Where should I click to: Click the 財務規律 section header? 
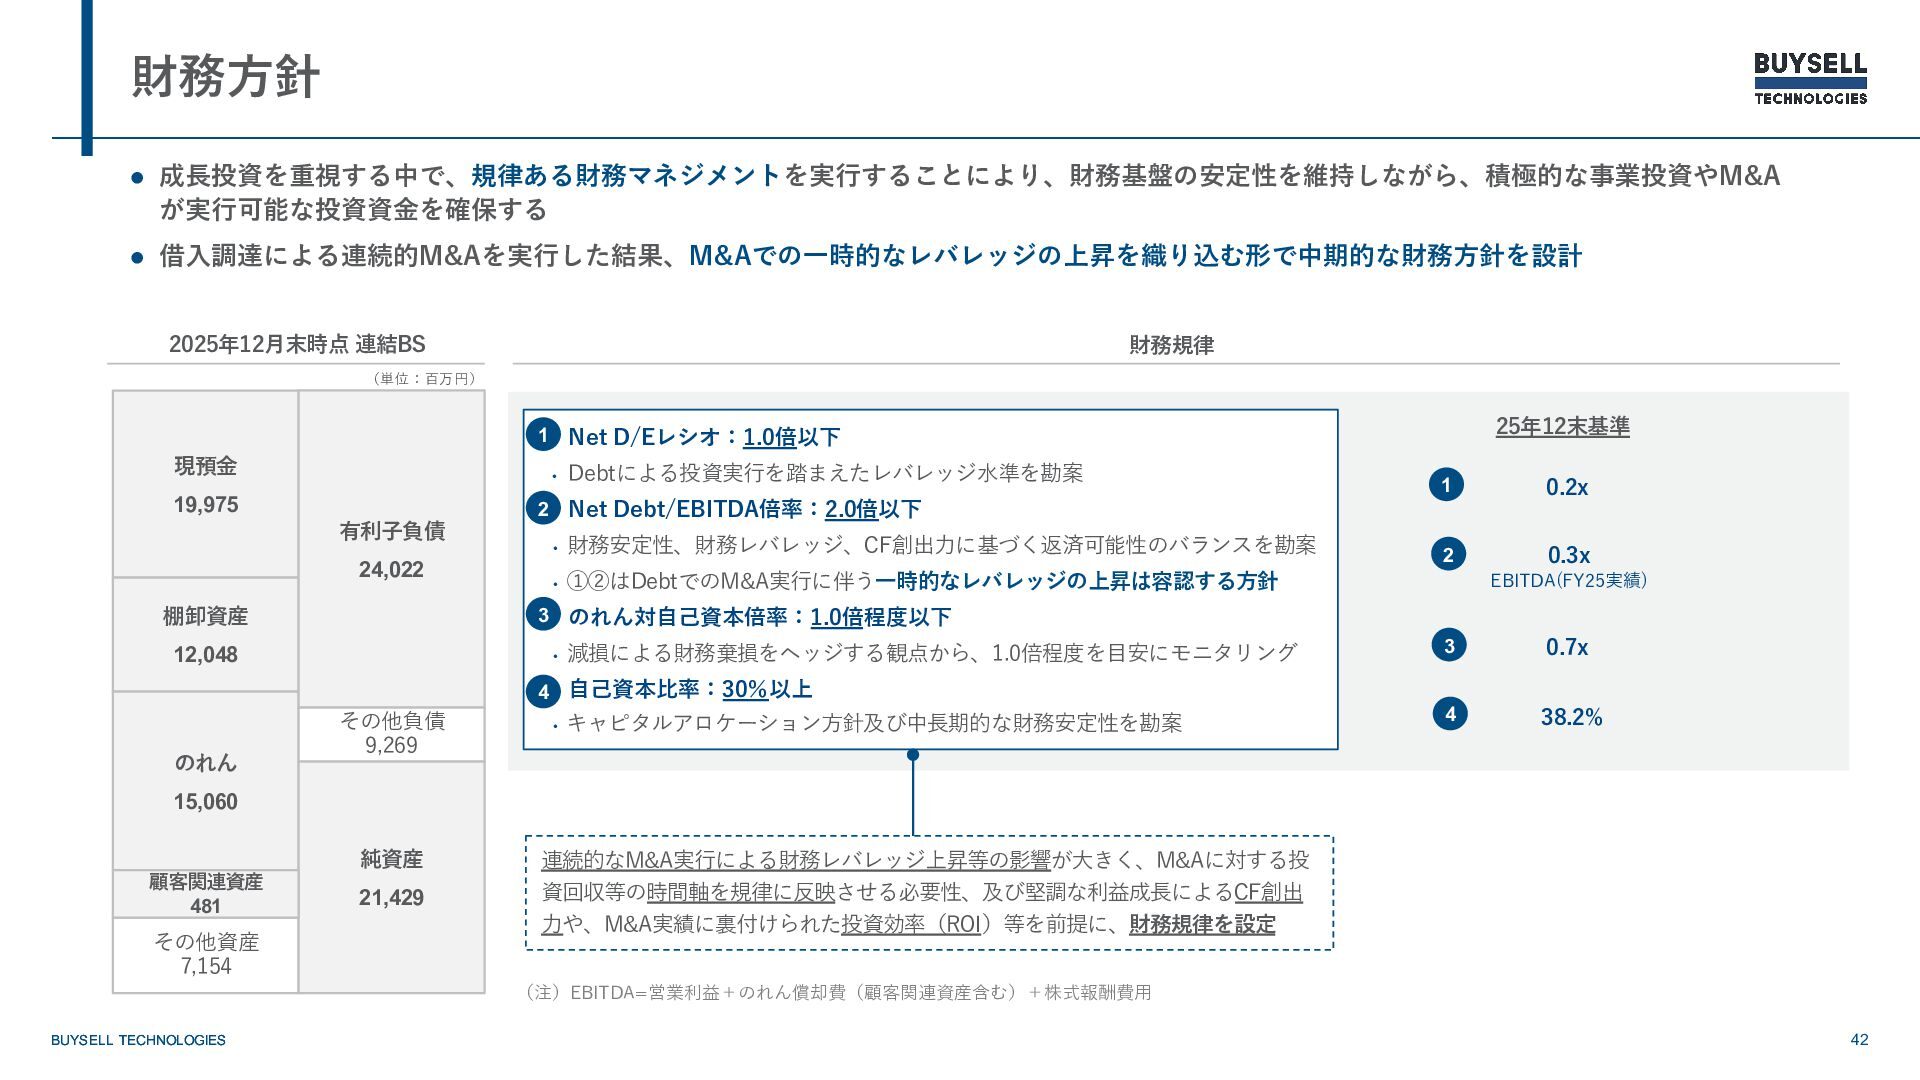(1171, 345)
